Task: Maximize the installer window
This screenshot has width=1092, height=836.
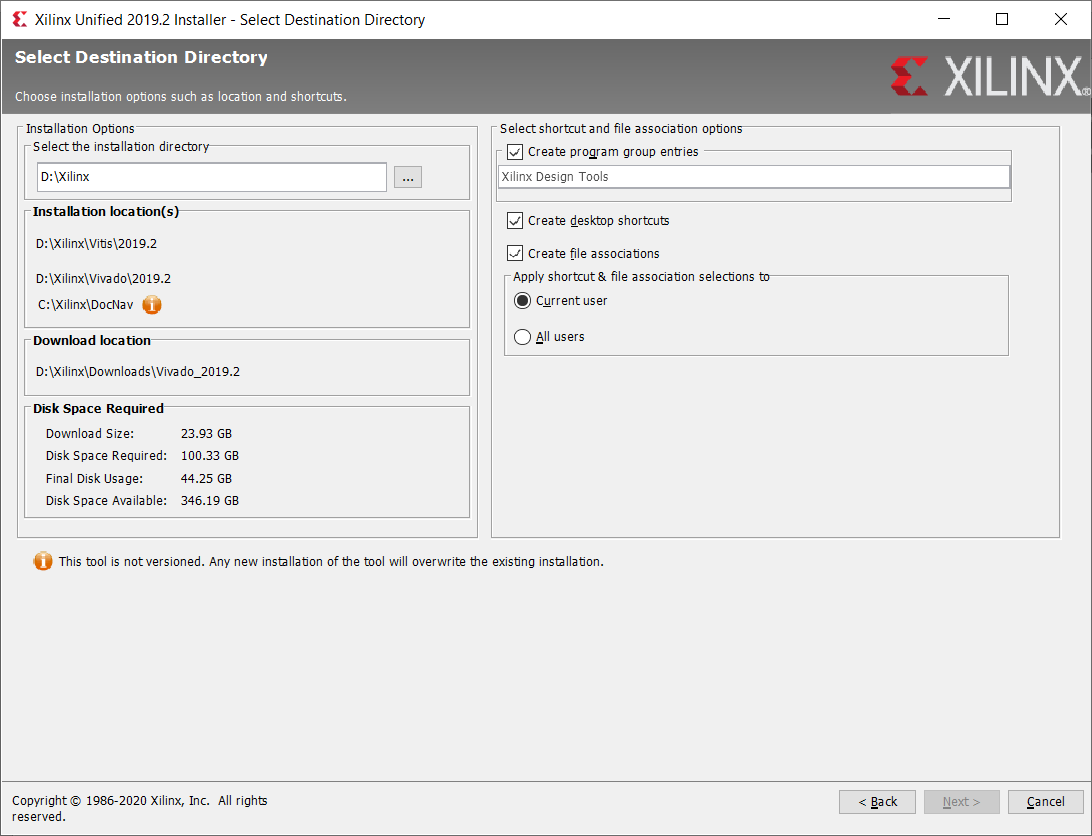Action: click(1002, 20)
